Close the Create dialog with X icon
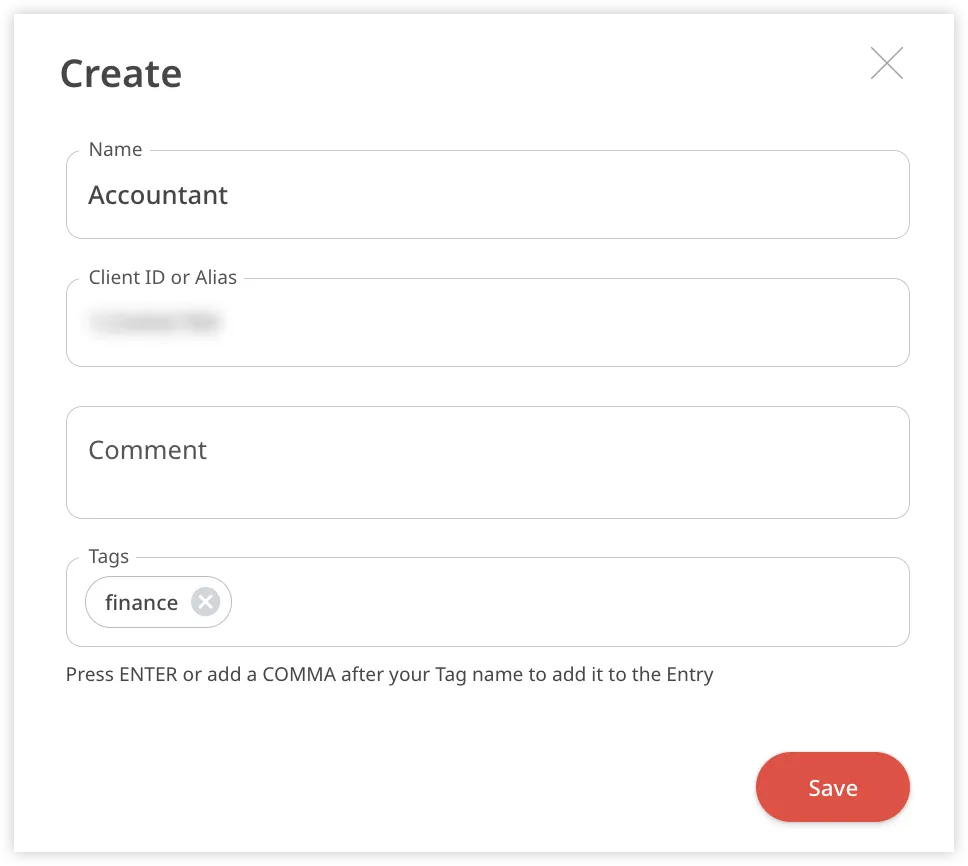968x866 pixels. pos(886,63)
